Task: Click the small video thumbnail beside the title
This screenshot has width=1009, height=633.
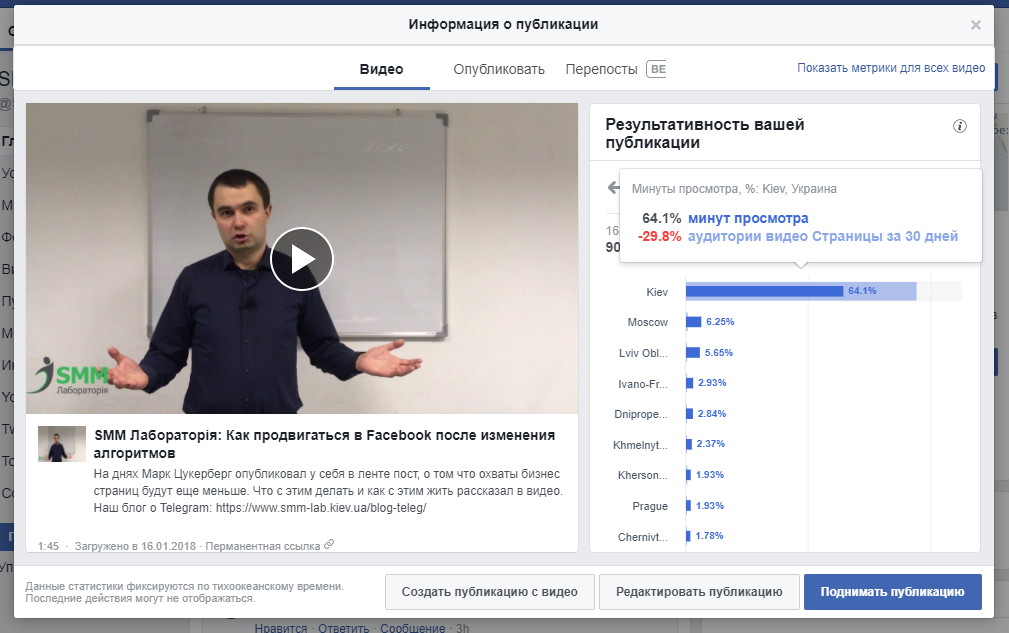Action: pyautogui.click(x=62, y=444)
